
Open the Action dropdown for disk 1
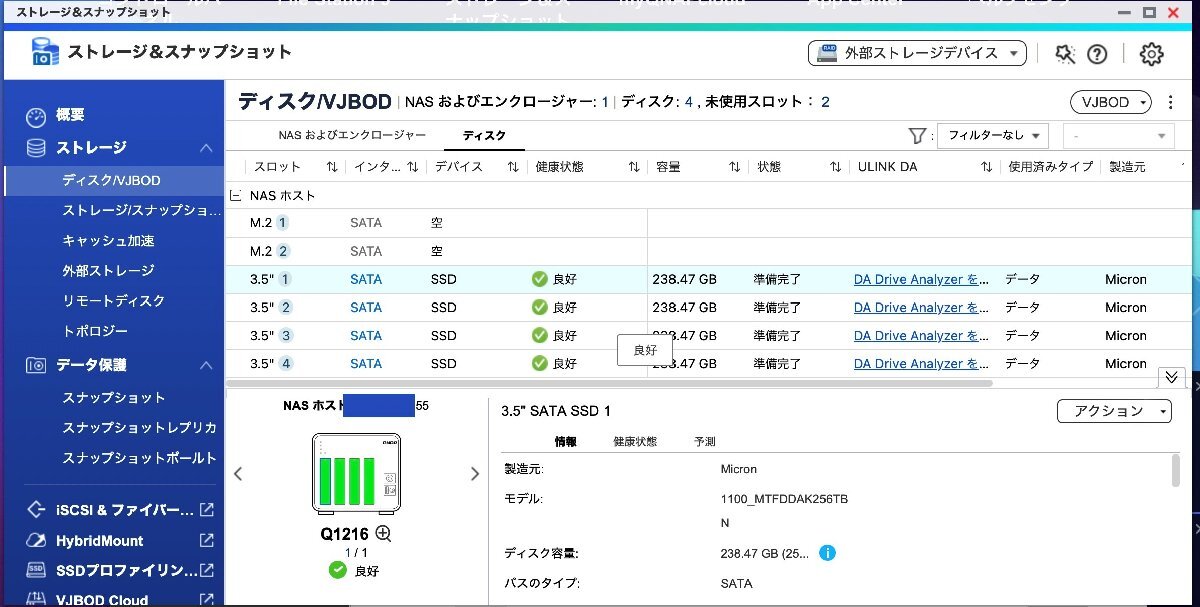pos(1114,411)
